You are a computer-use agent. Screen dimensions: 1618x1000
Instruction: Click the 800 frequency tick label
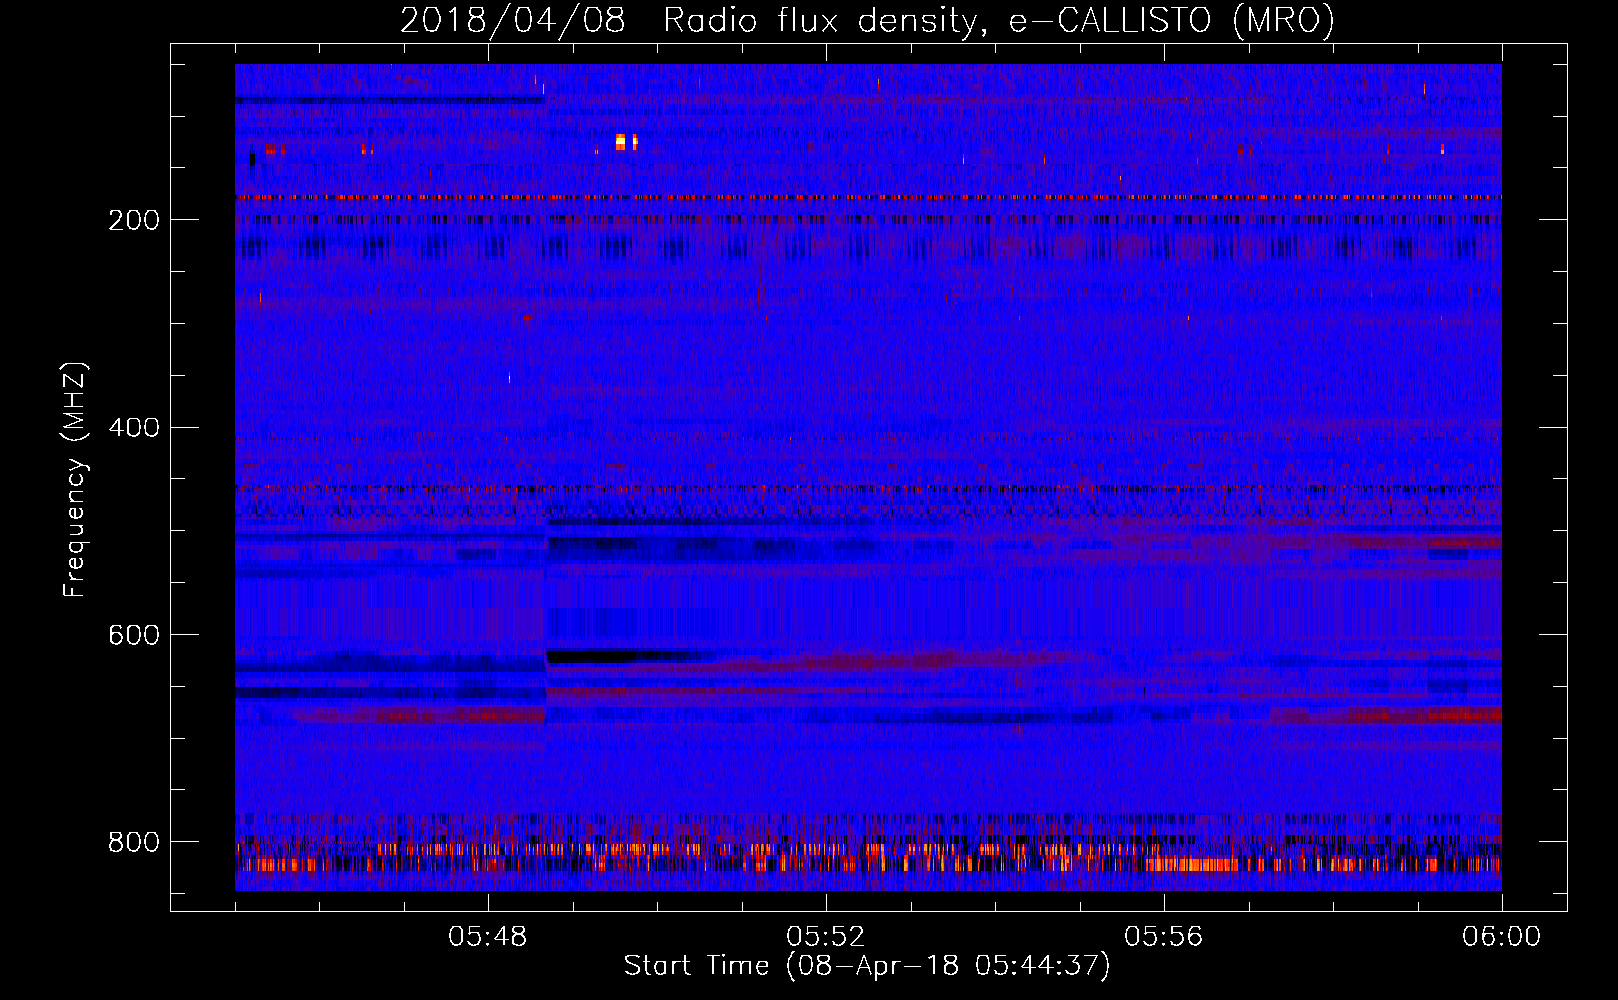134,842
